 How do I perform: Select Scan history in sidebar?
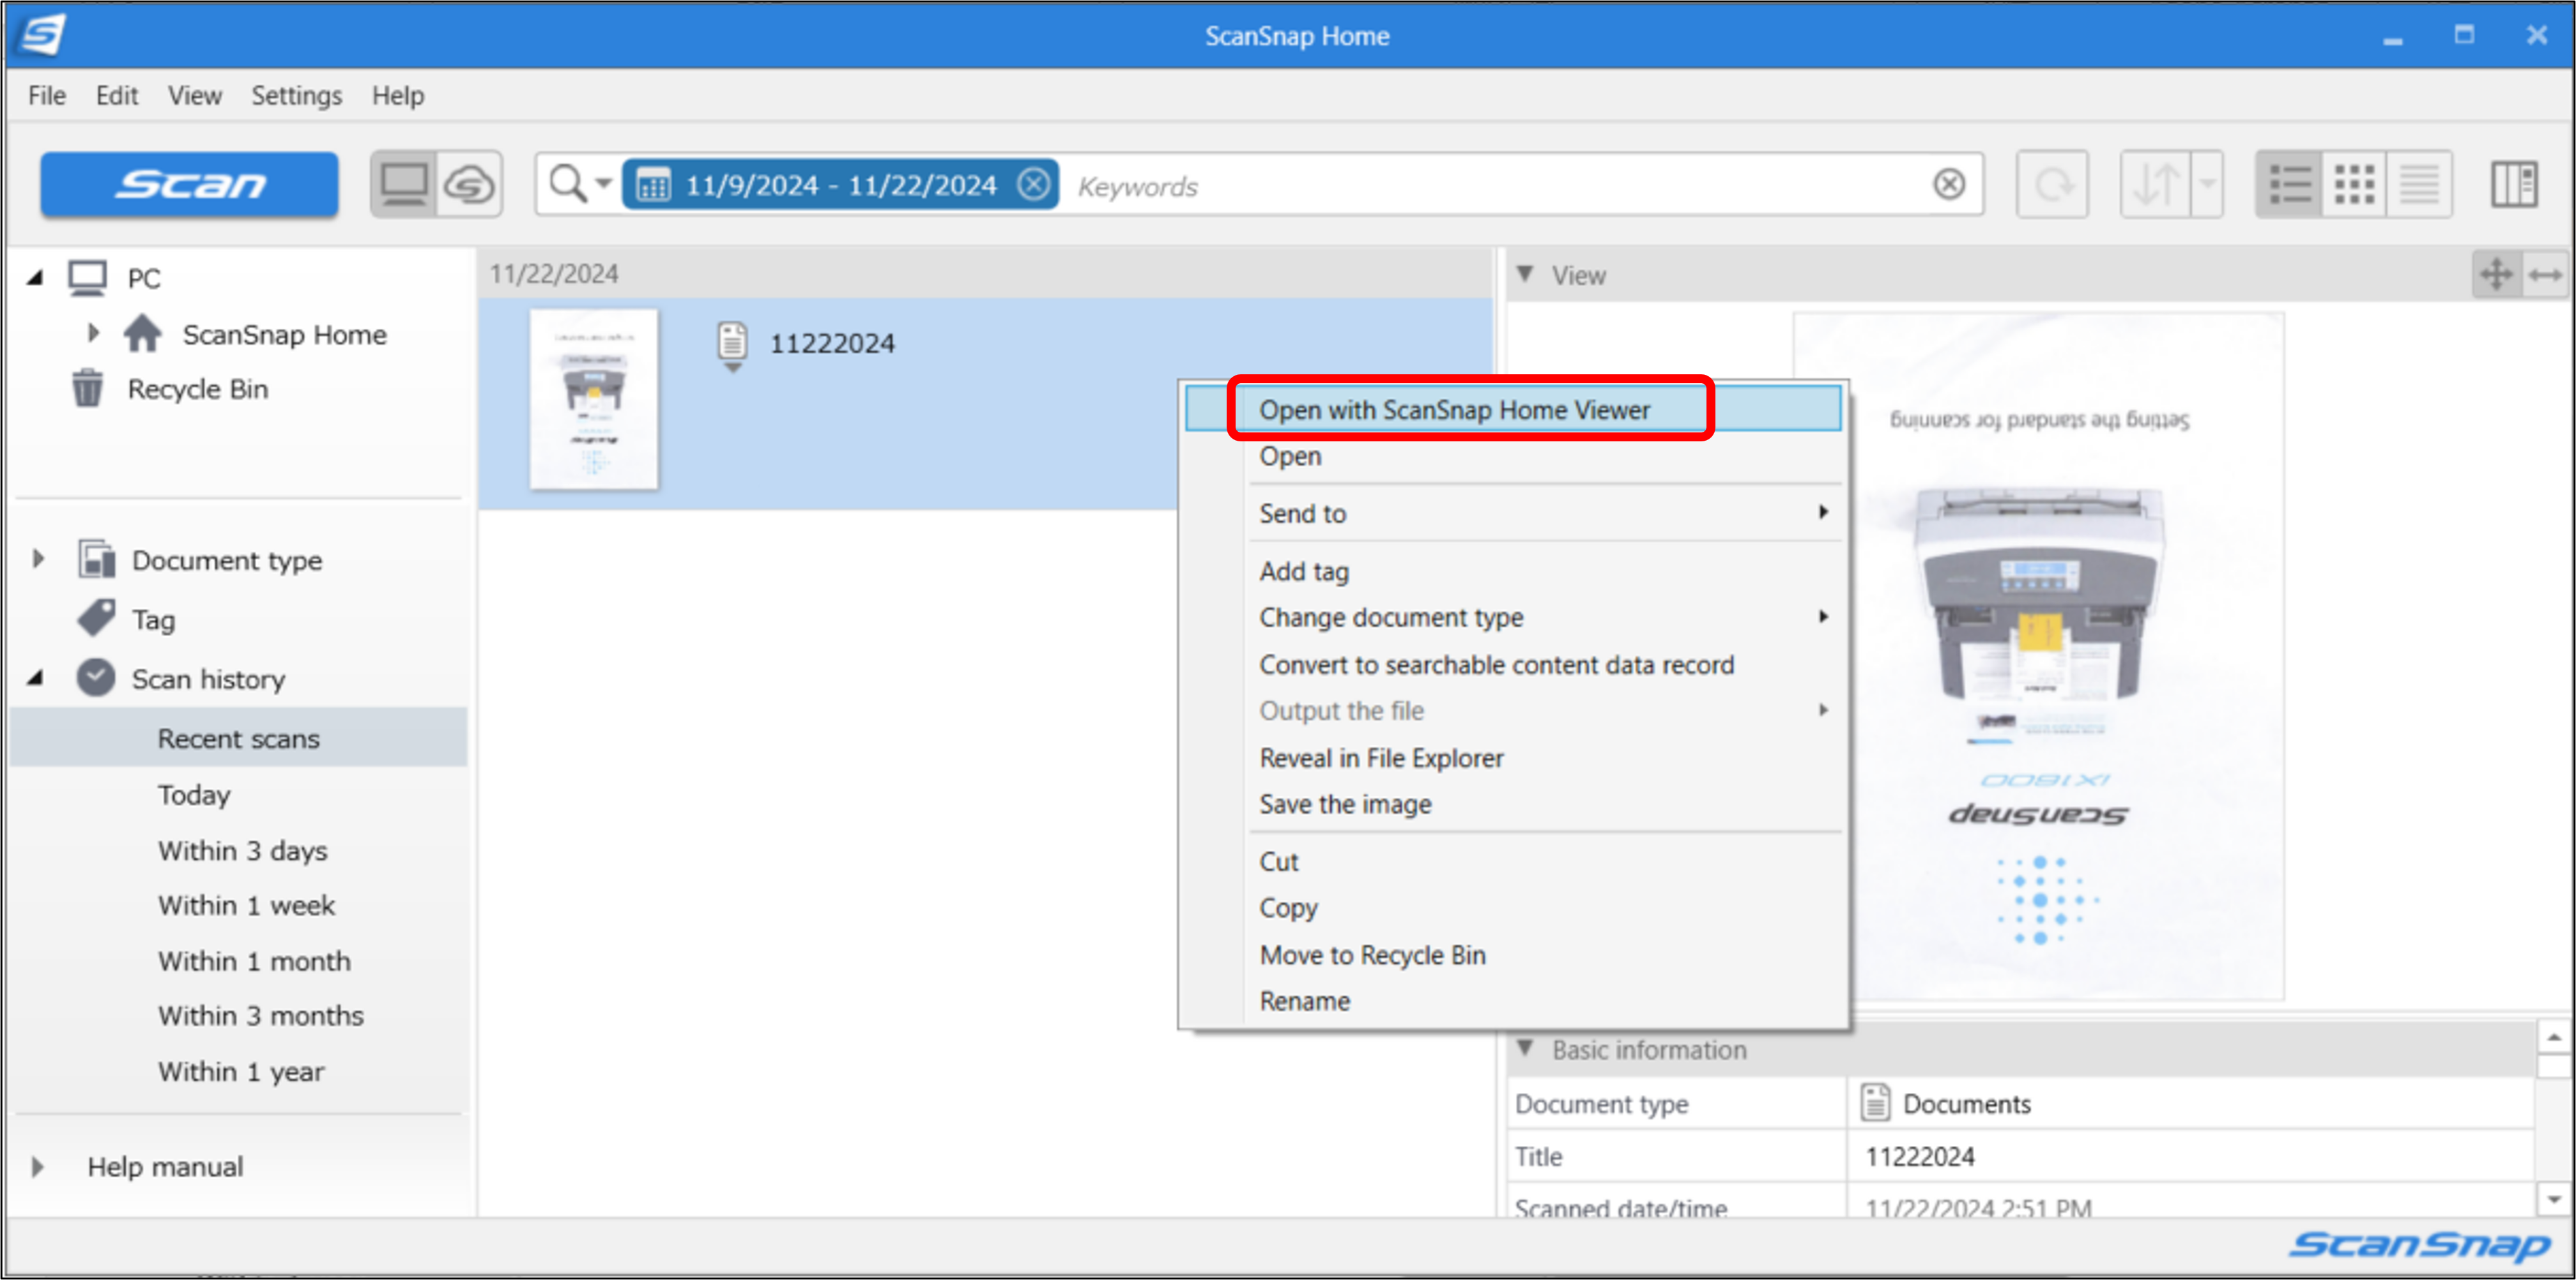(x=208, y=679)
